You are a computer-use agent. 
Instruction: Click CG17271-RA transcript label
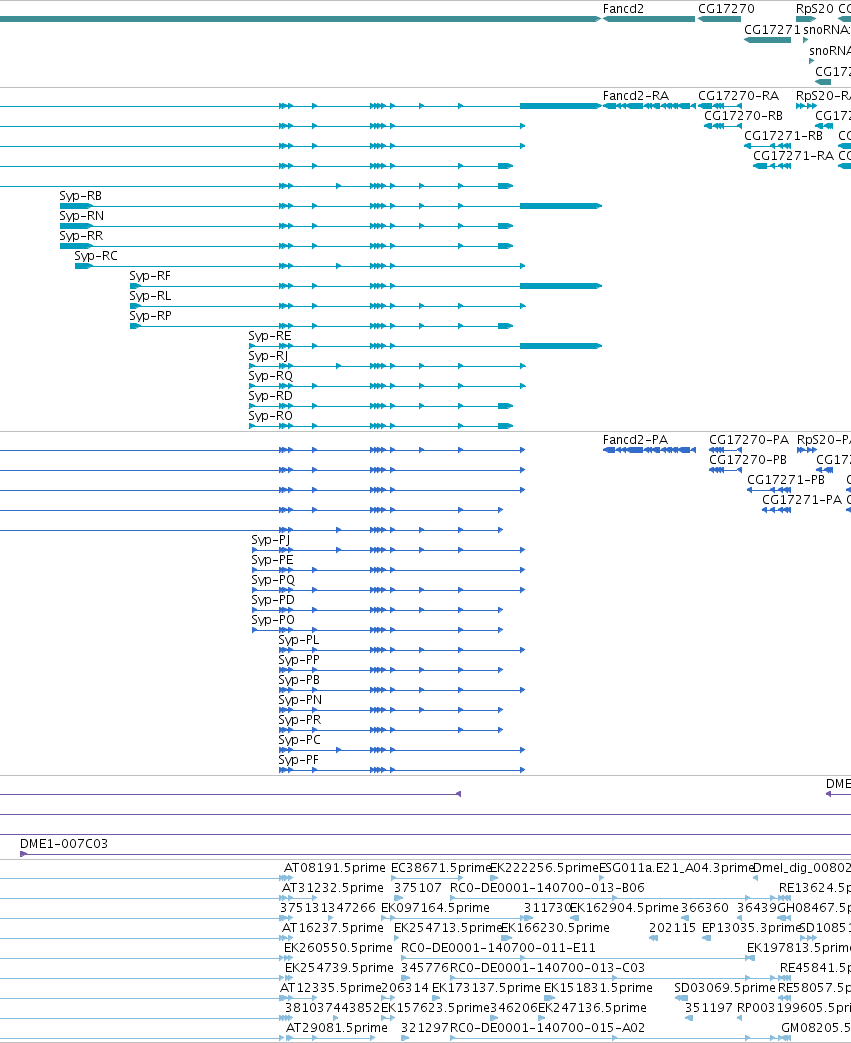point(793,156)
